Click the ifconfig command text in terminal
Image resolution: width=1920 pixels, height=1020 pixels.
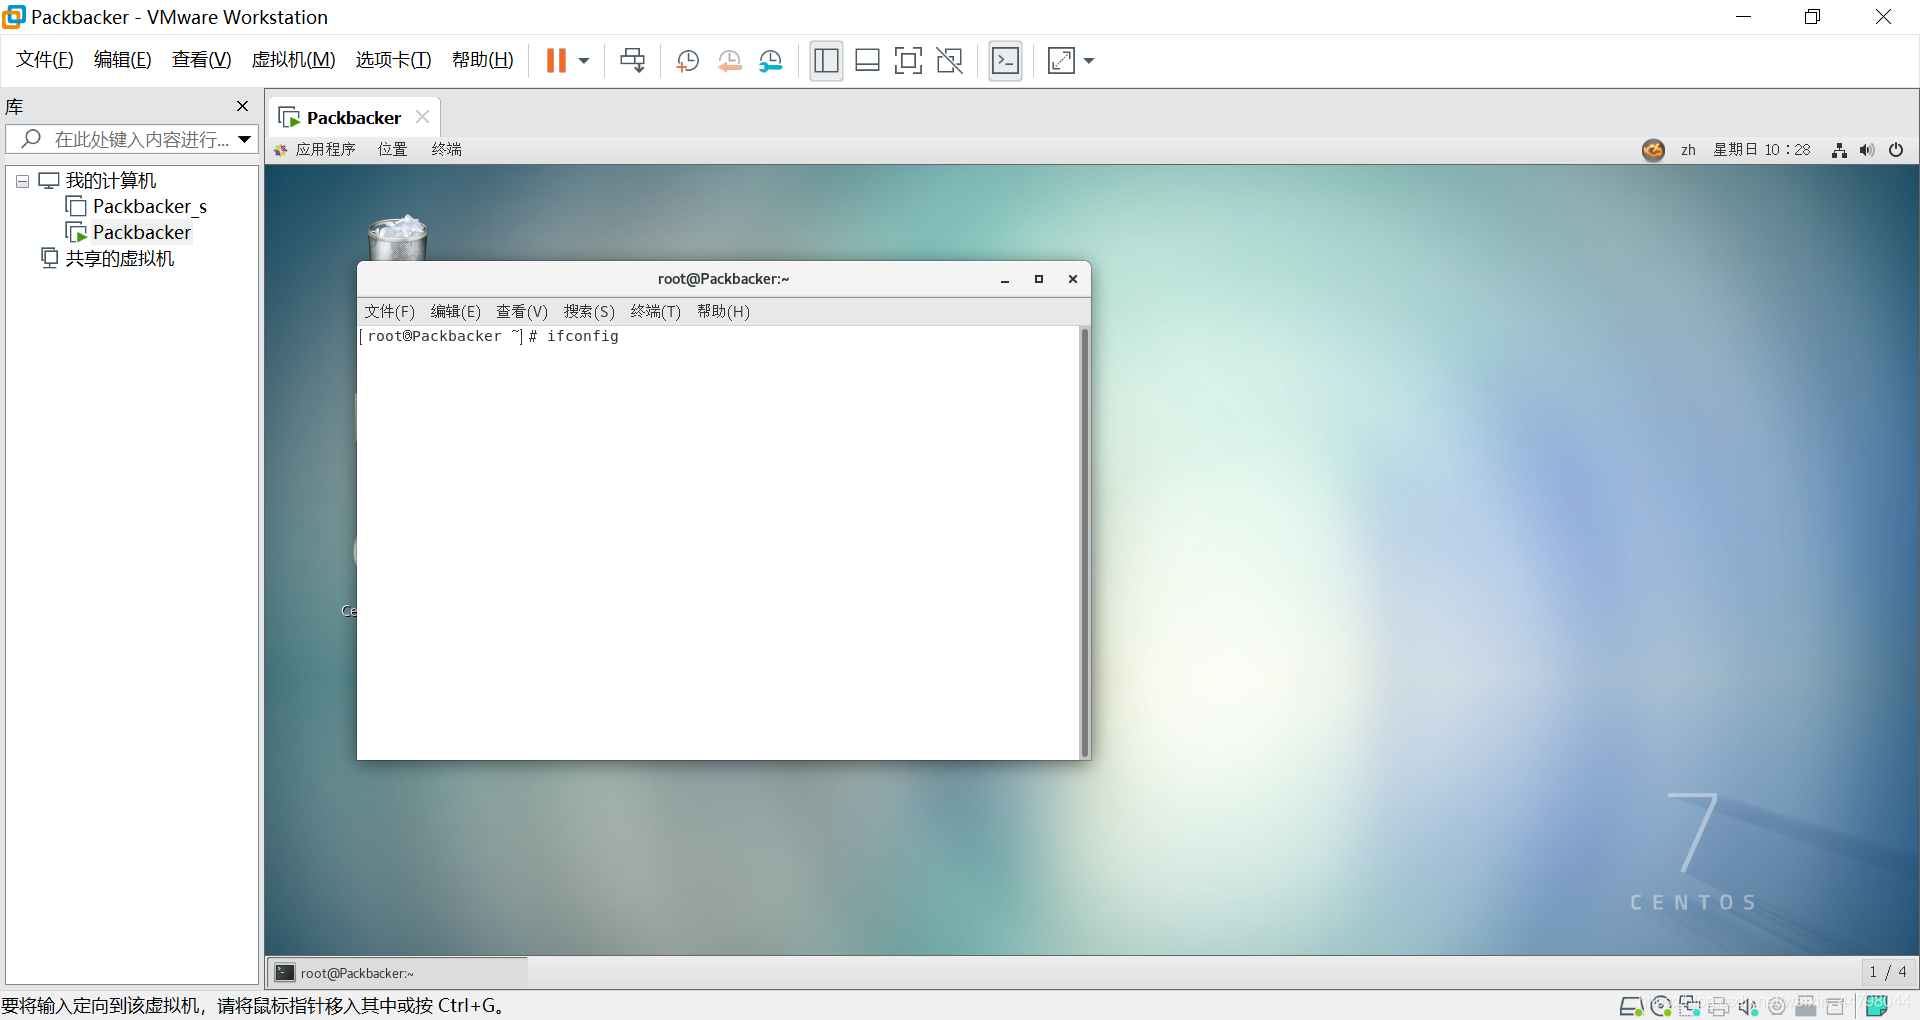click(583, 337)
